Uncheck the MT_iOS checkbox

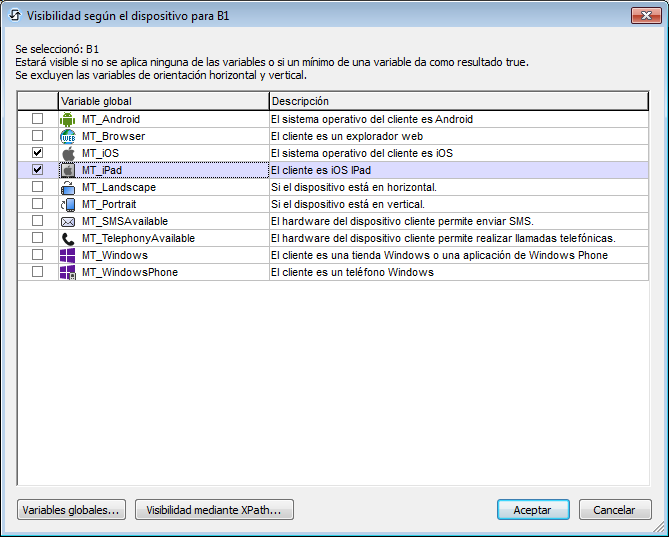point(37,153)
